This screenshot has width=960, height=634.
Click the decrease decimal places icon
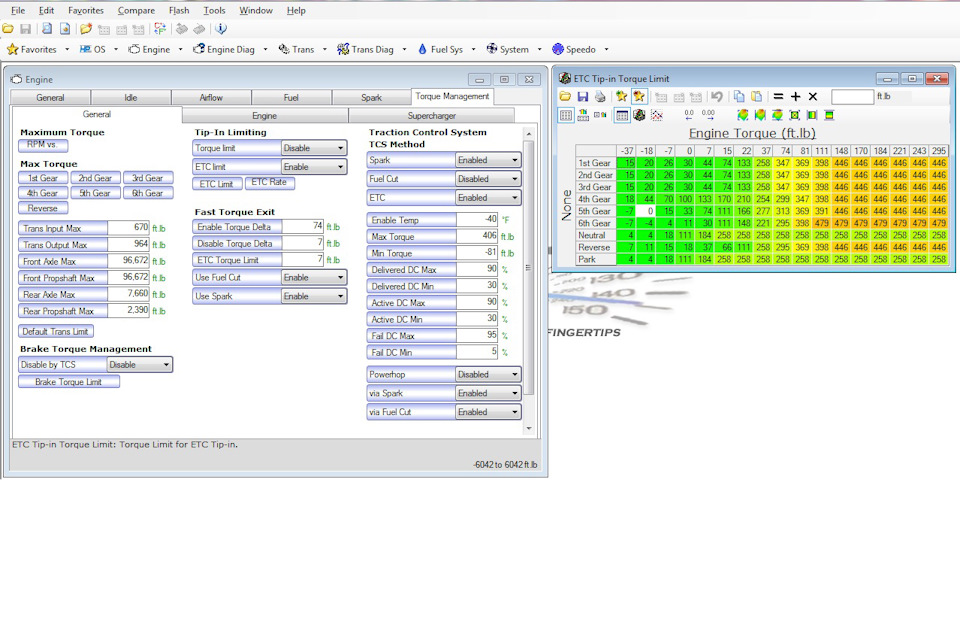689,115
